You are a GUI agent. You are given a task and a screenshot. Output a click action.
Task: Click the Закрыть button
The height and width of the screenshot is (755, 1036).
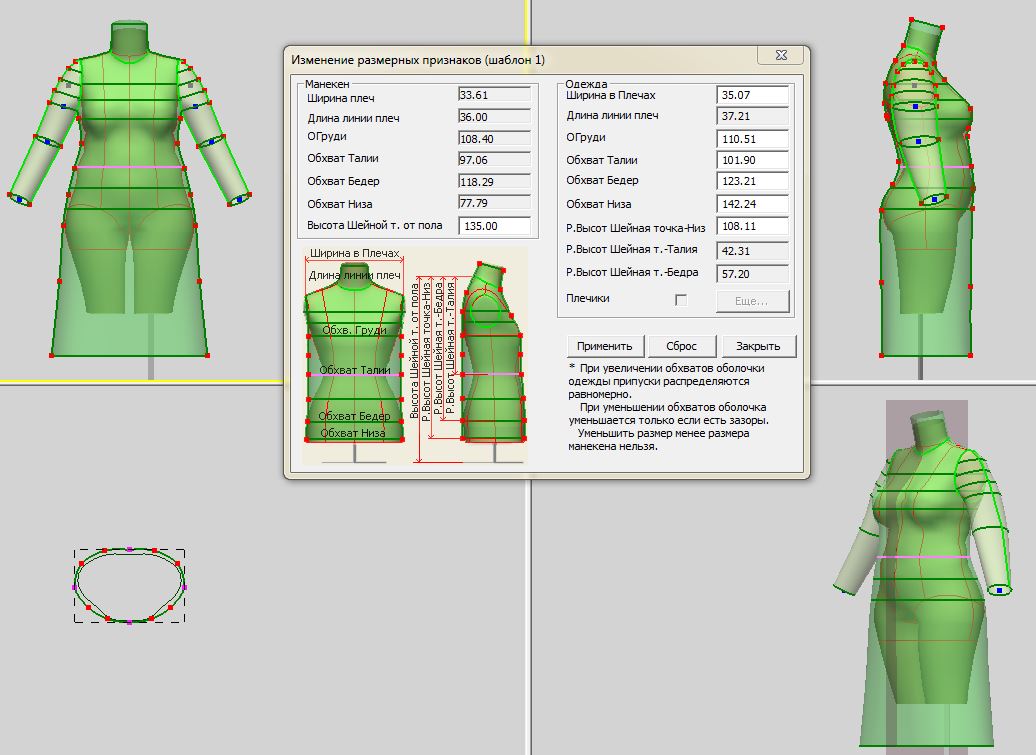(x=758, y=346)
